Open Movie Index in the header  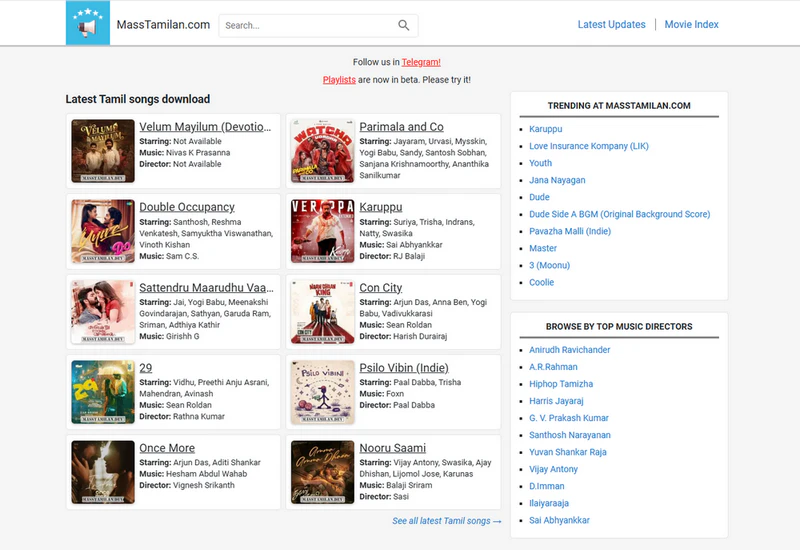pos(691,24)
